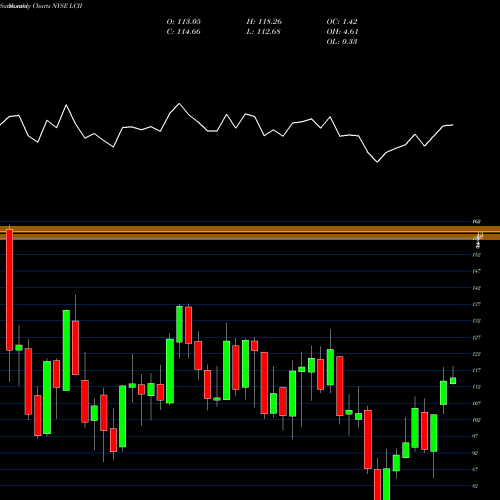Screen dimensions: 500x500
Task: Click the 137 price axis label
Action: pyautogui.click(x=476, y=304)
